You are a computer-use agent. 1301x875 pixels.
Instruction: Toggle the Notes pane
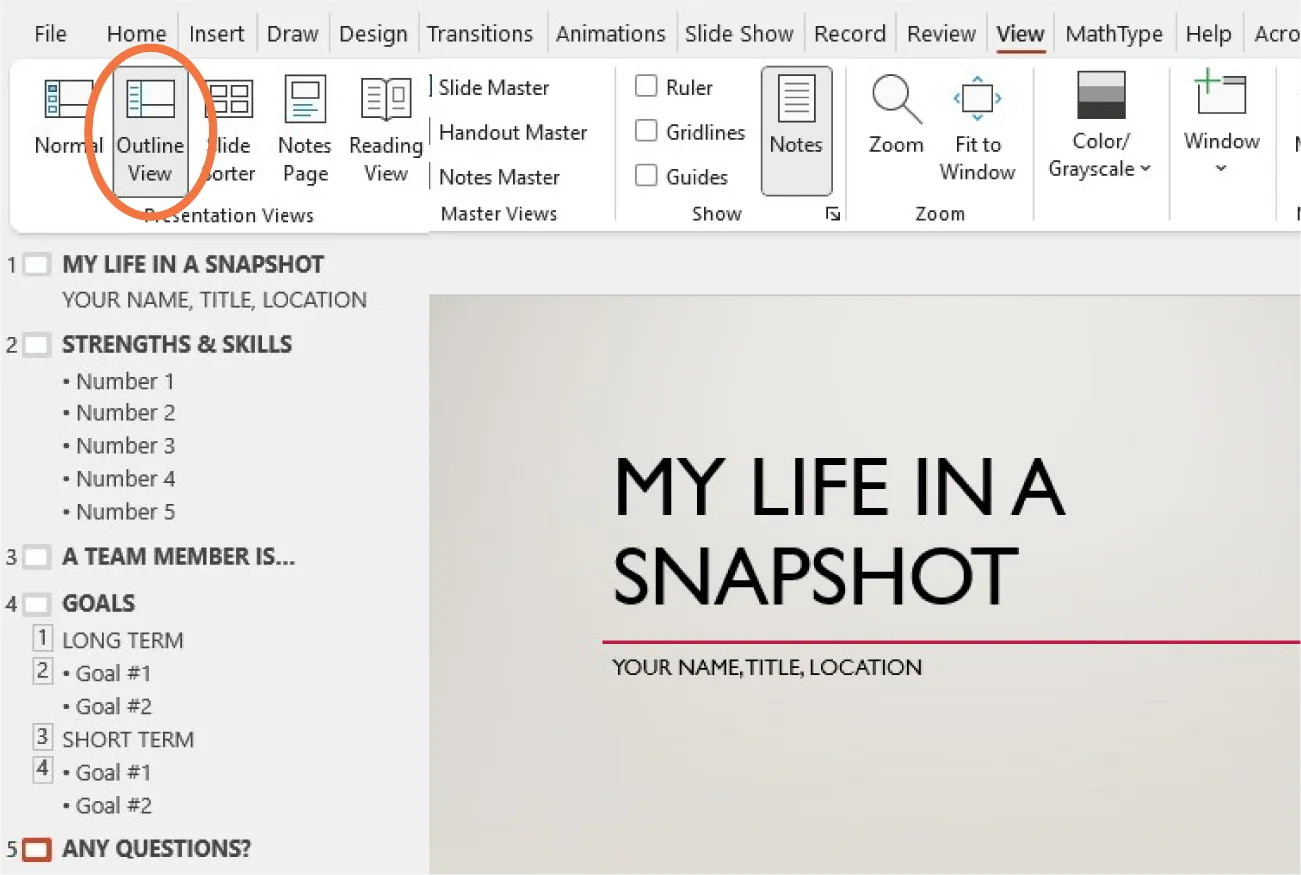pyautogui.click(x=796, y=124)
